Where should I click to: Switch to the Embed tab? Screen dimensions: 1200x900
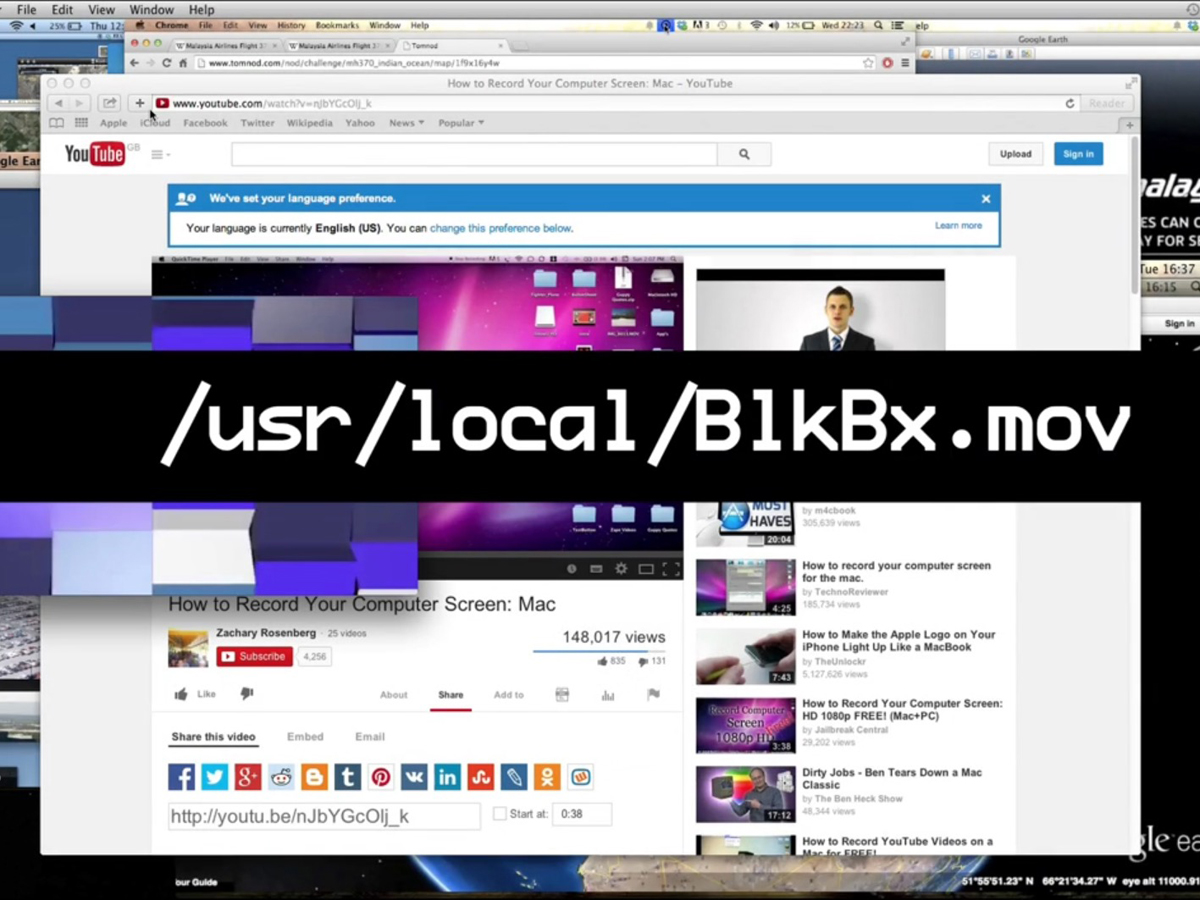305,737
